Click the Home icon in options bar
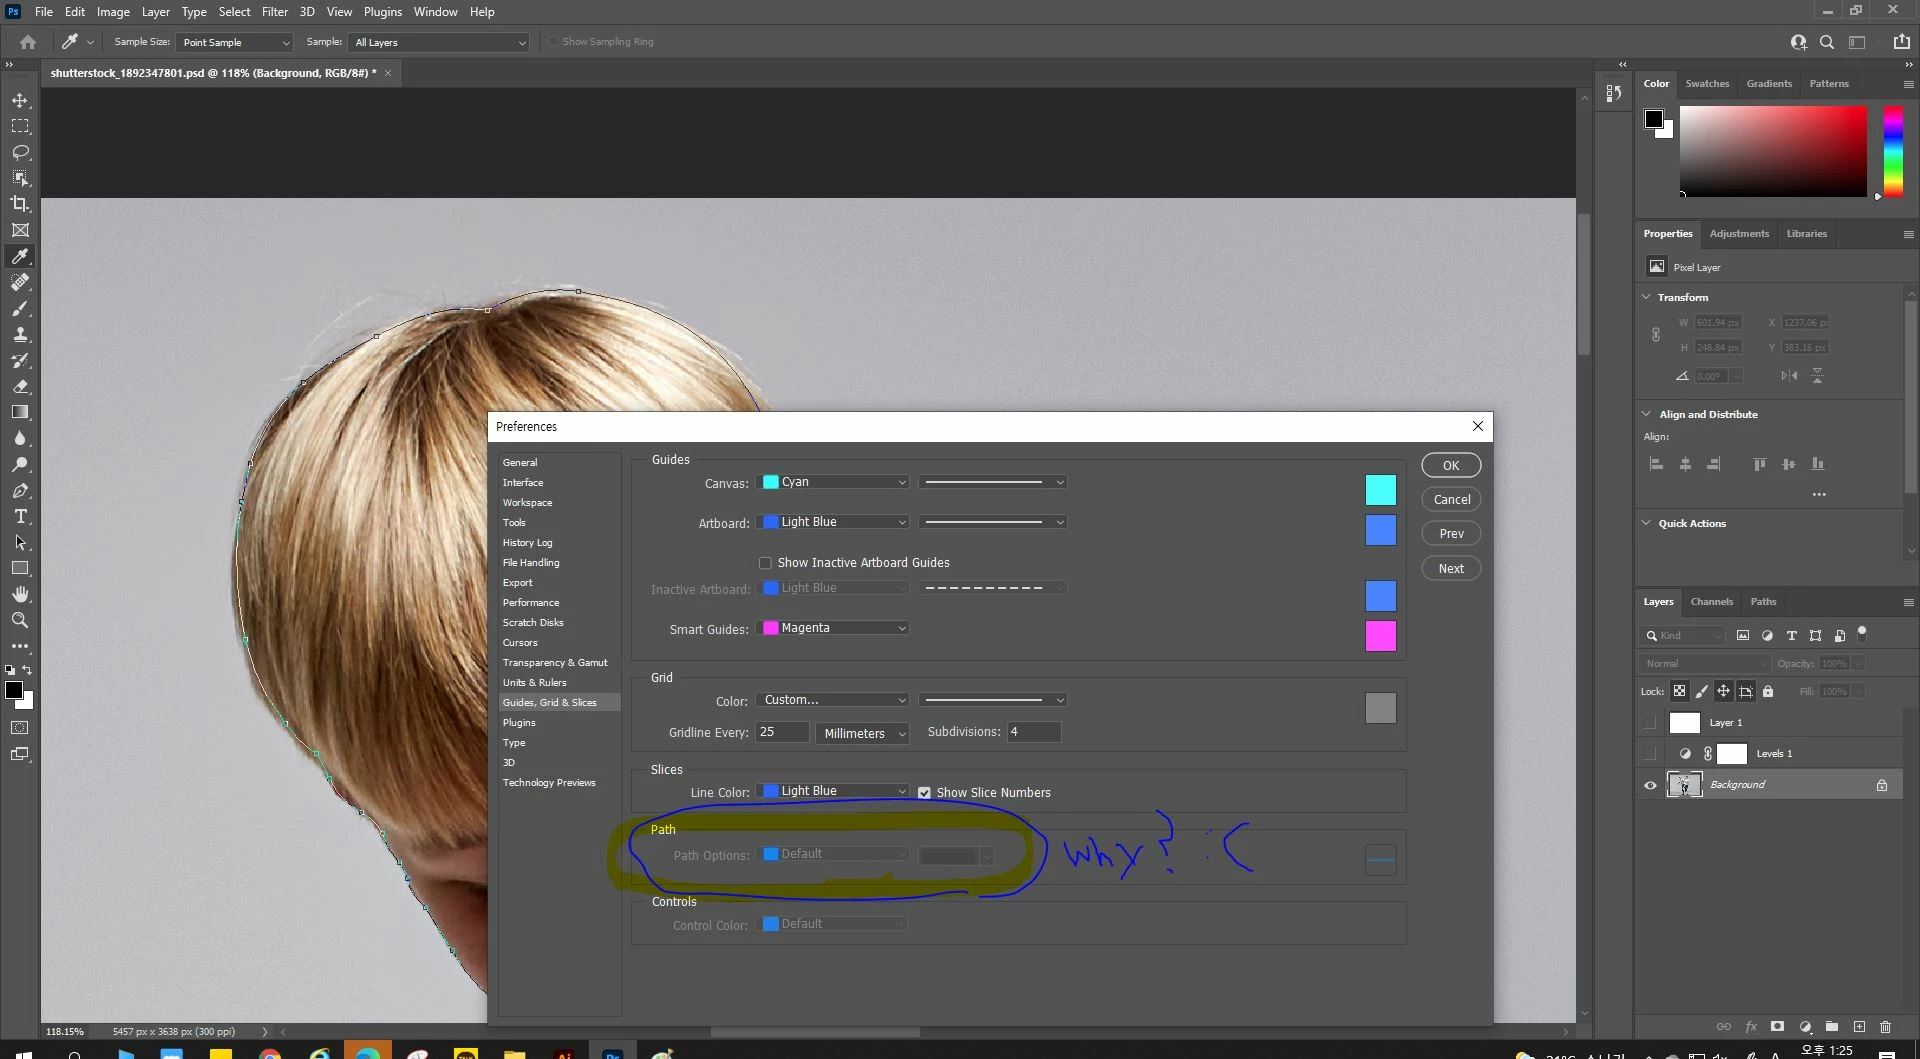The height and width of the screenshot is (1059, 1920). 28,42
